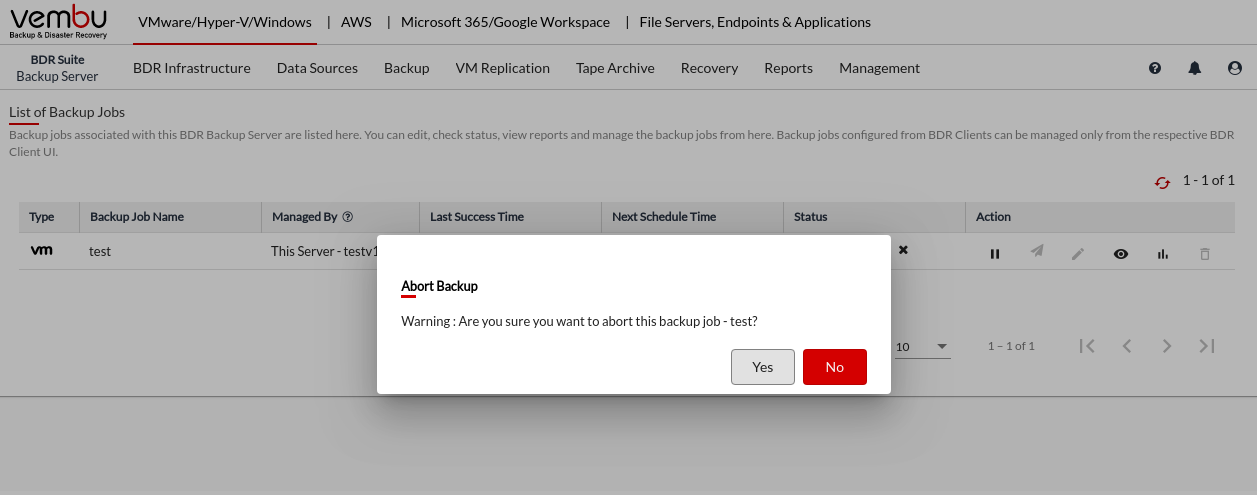Image resolution: width=1257 pixels, height=495 pixels.
Task: Open the user account profile icon
Action: tap(1234, 68)
